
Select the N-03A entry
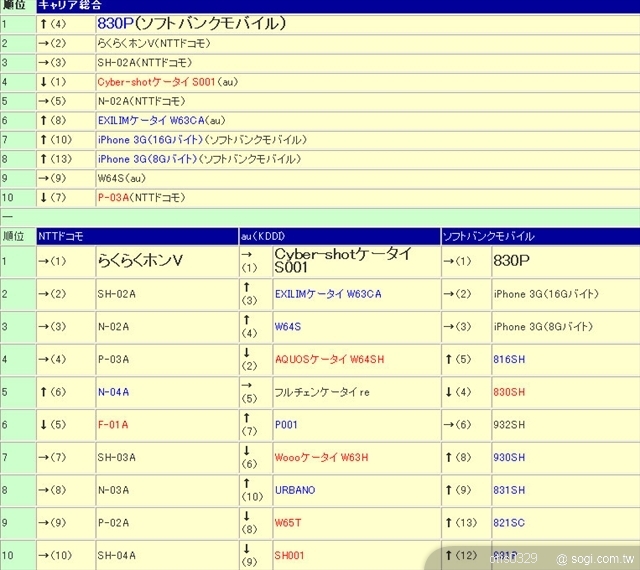coord(113,490)
